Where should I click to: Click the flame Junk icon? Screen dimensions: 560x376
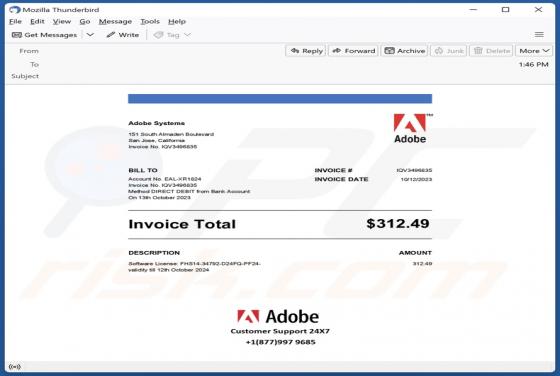[439, 51]
